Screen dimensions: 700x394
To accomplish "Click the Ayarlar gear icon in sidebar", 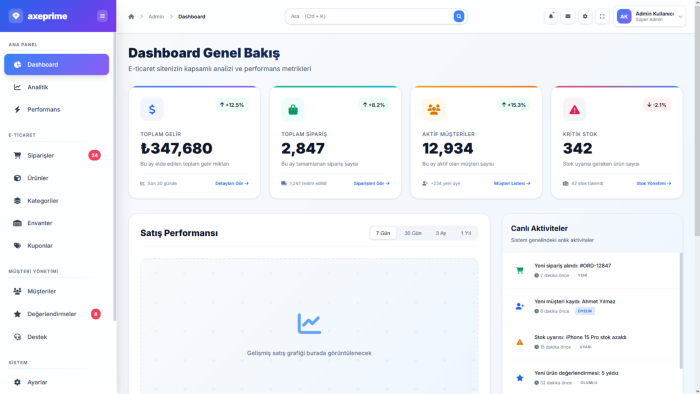I will [17, 382].
